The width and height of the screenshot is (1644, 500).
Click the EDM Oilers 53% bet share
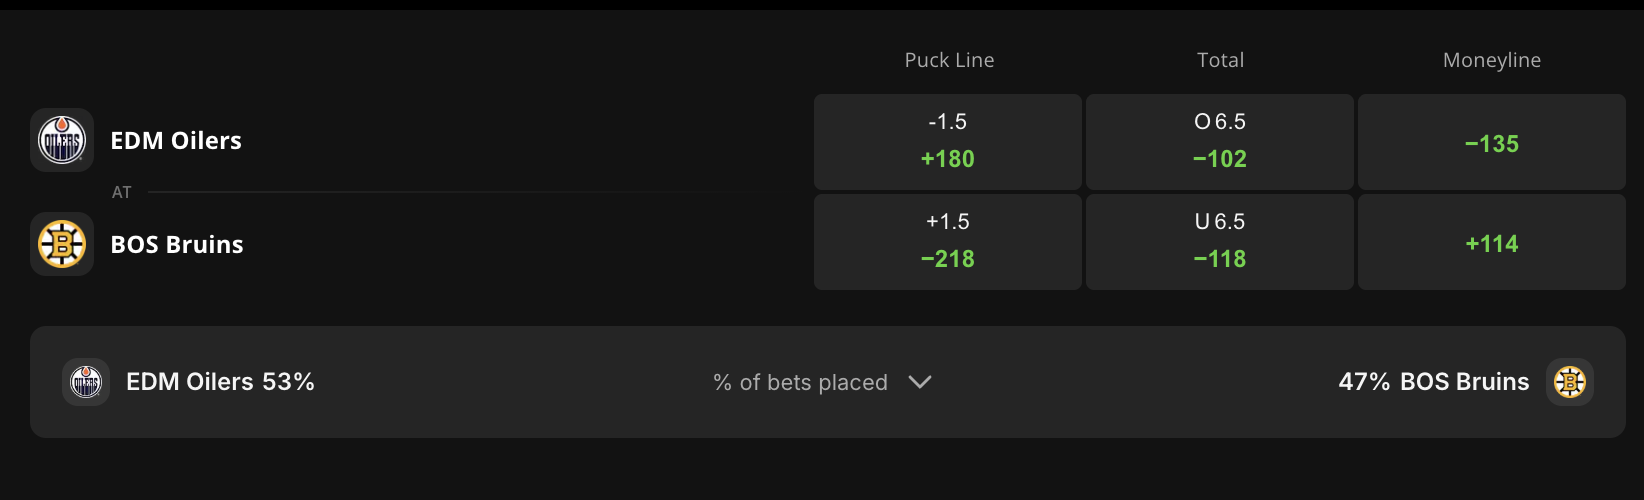[x=220, y=382]
